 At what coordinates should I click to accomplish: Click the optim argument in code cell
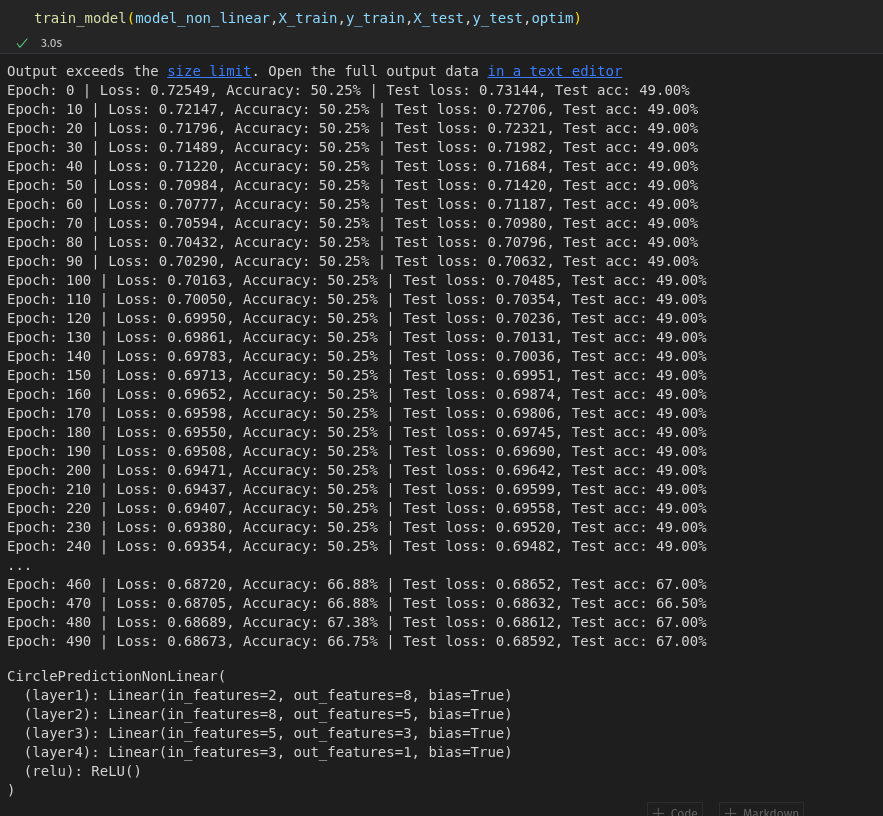click(x=552, y=18)
